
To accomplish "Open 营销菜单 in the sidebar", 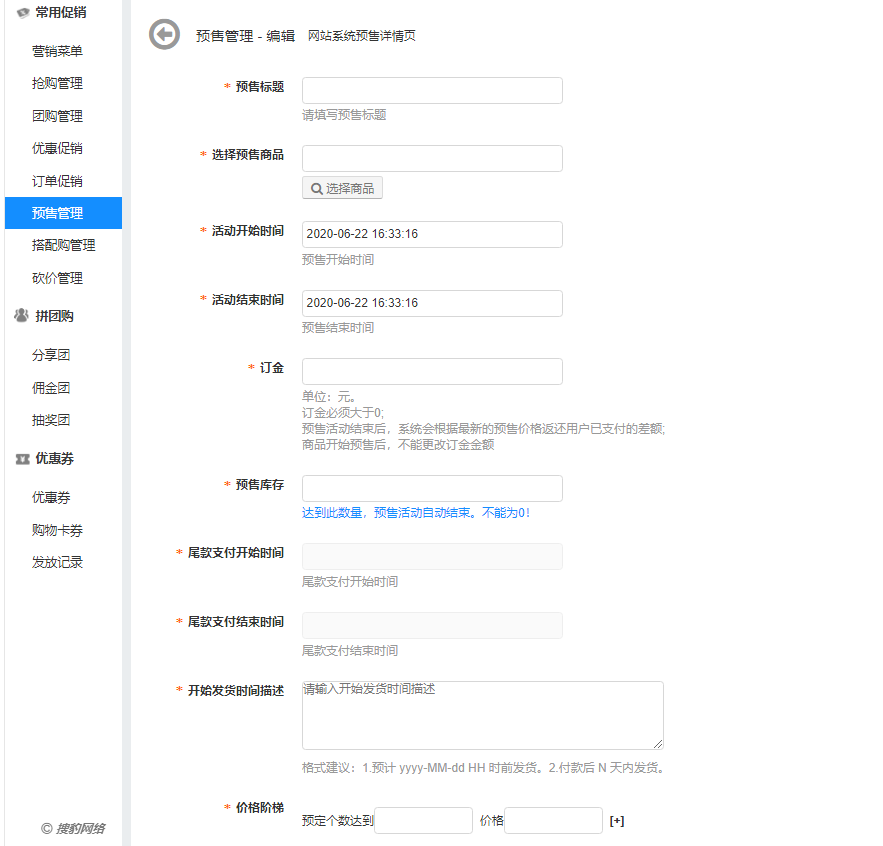I will pos(57,51).
